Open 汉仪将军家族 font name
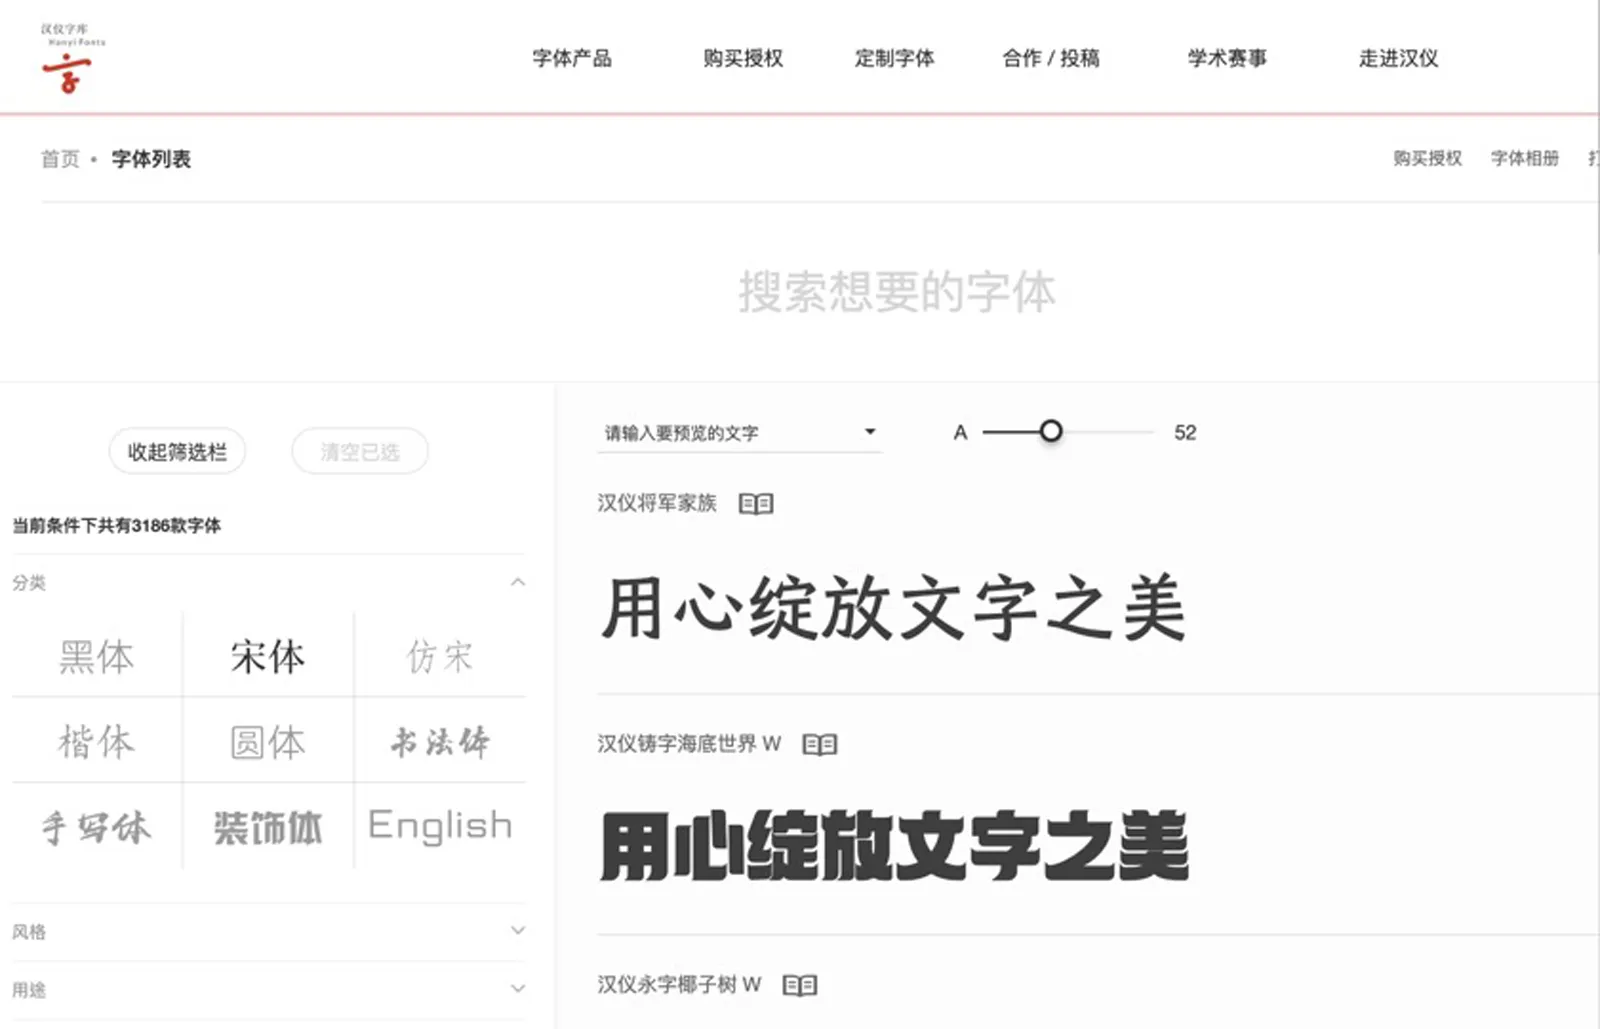This screenshot has width=1600, height=1029. [x=657, y=503]
